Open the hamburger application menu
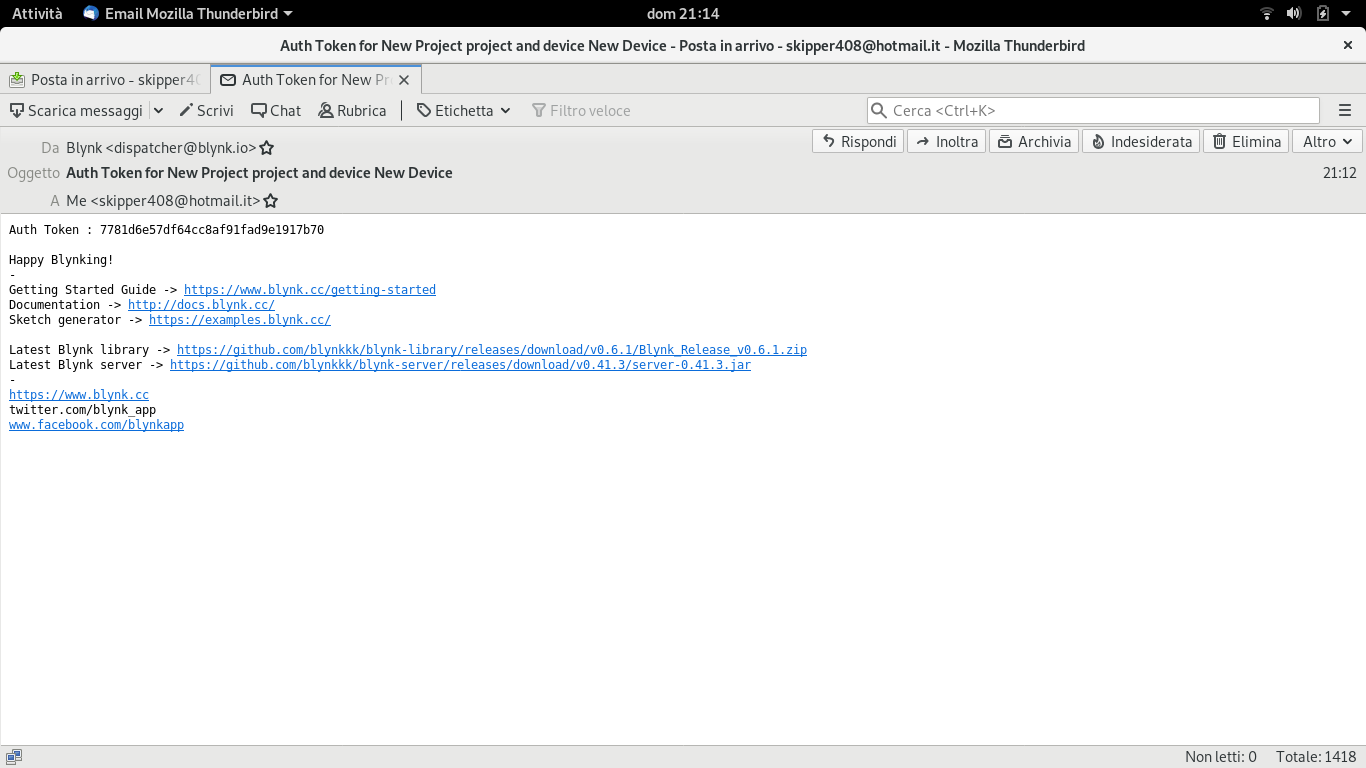The image size is (1366, 768). tap(1345, 111)
